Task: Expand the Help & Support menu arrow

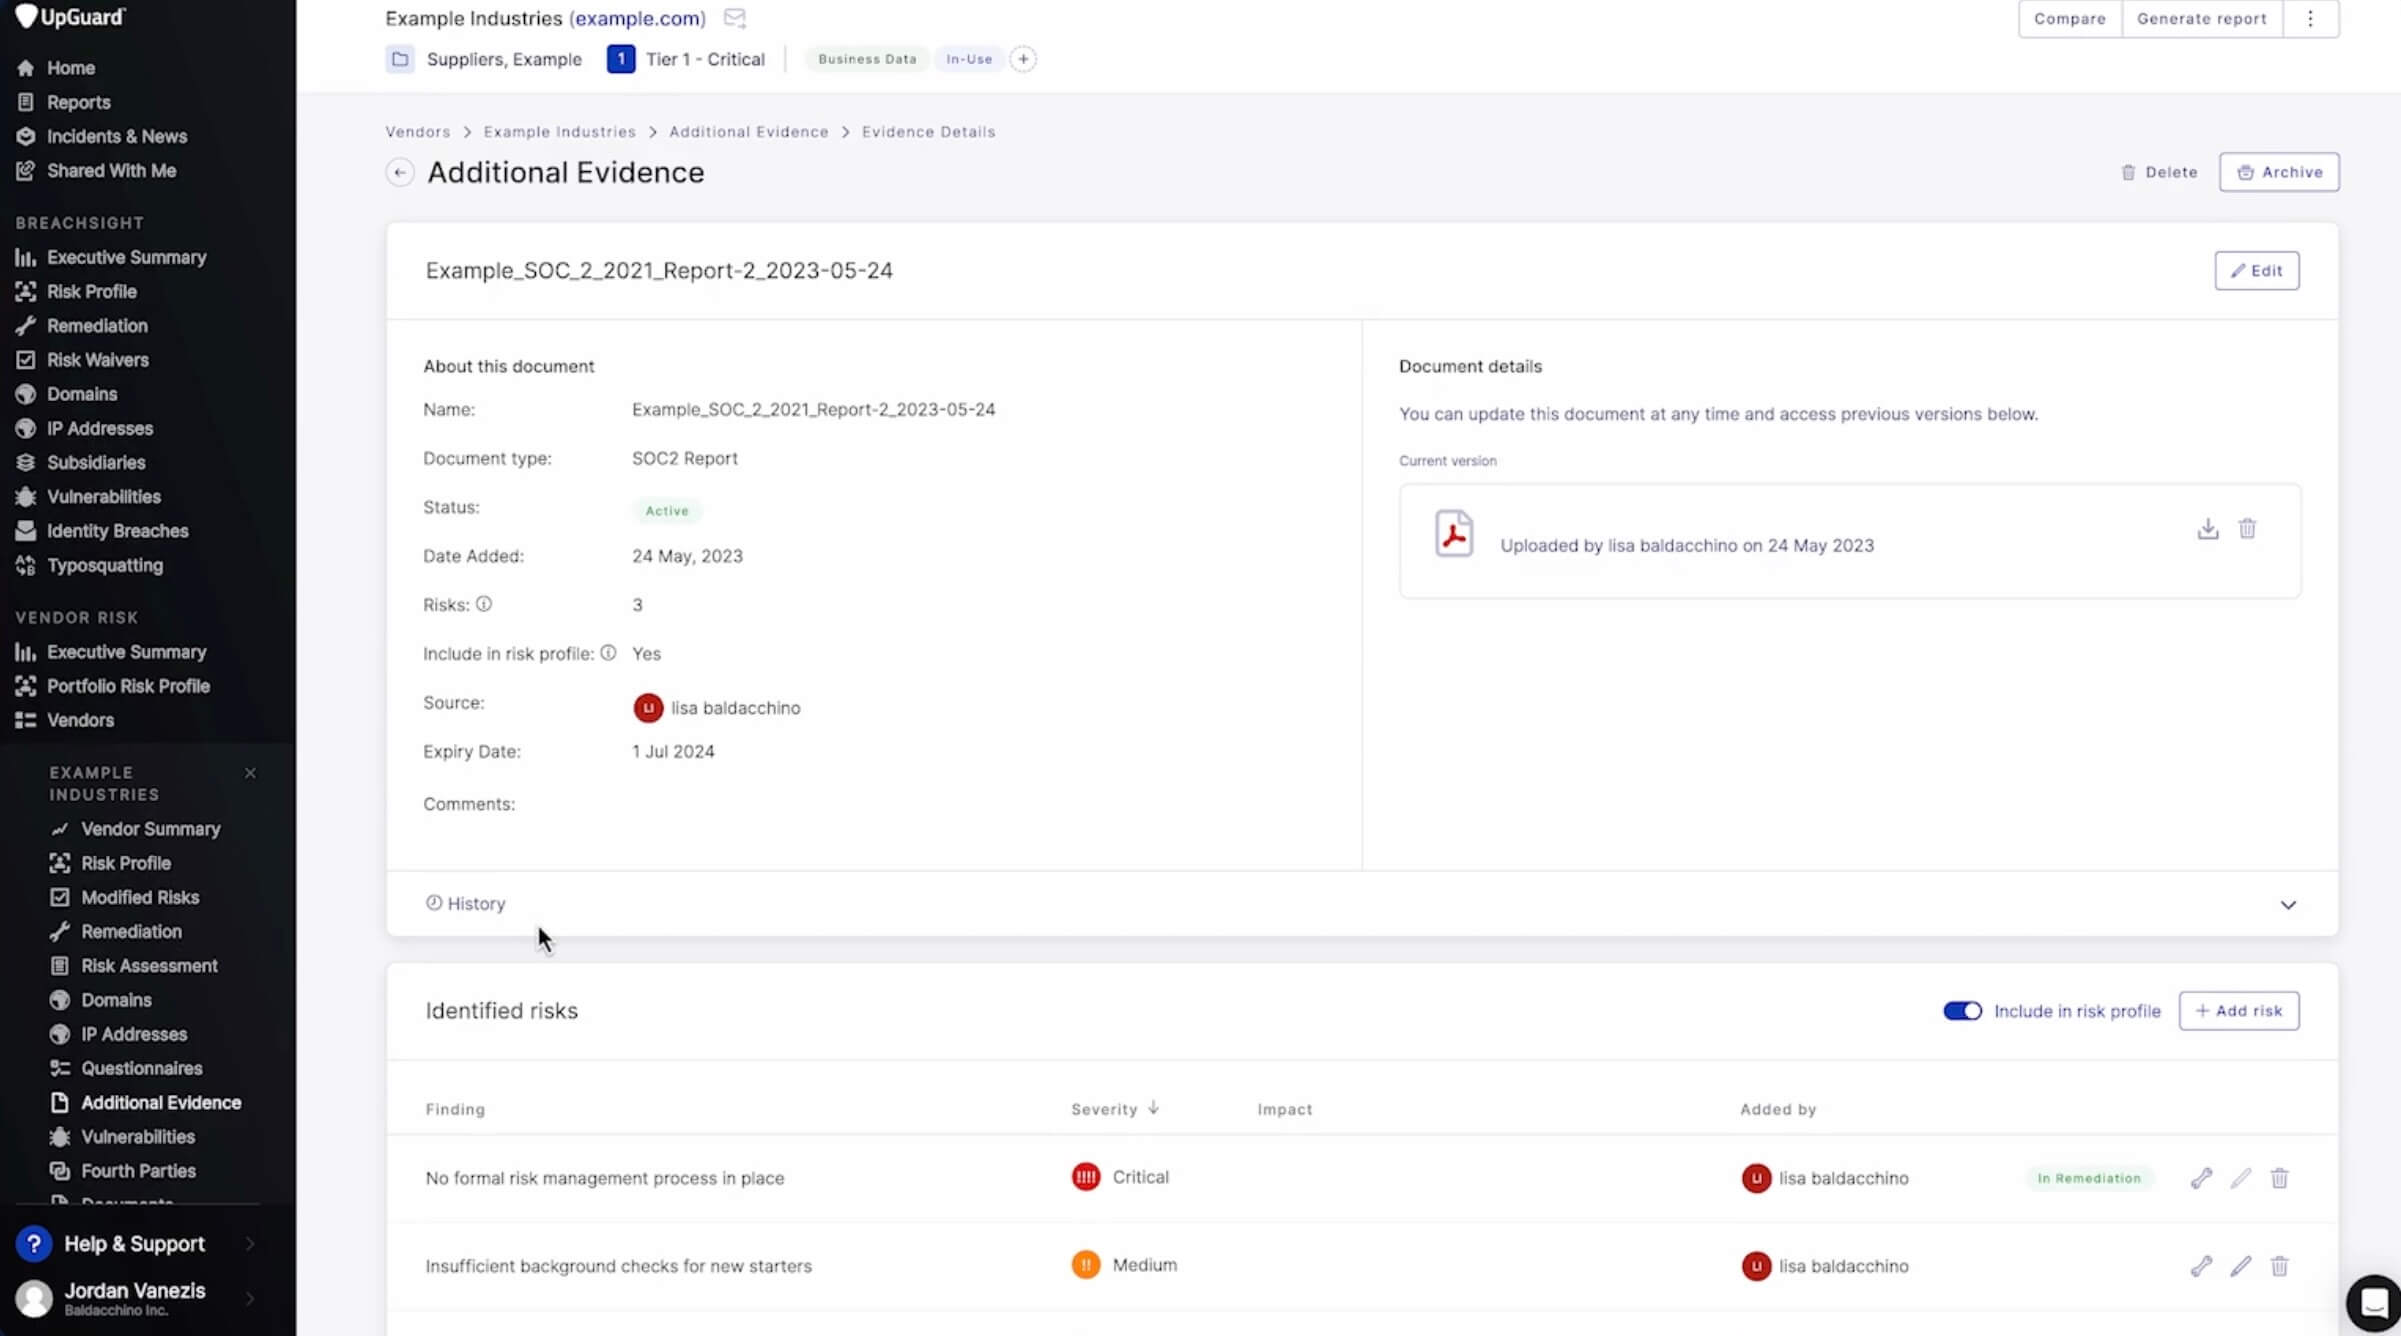Action: 250,1244
